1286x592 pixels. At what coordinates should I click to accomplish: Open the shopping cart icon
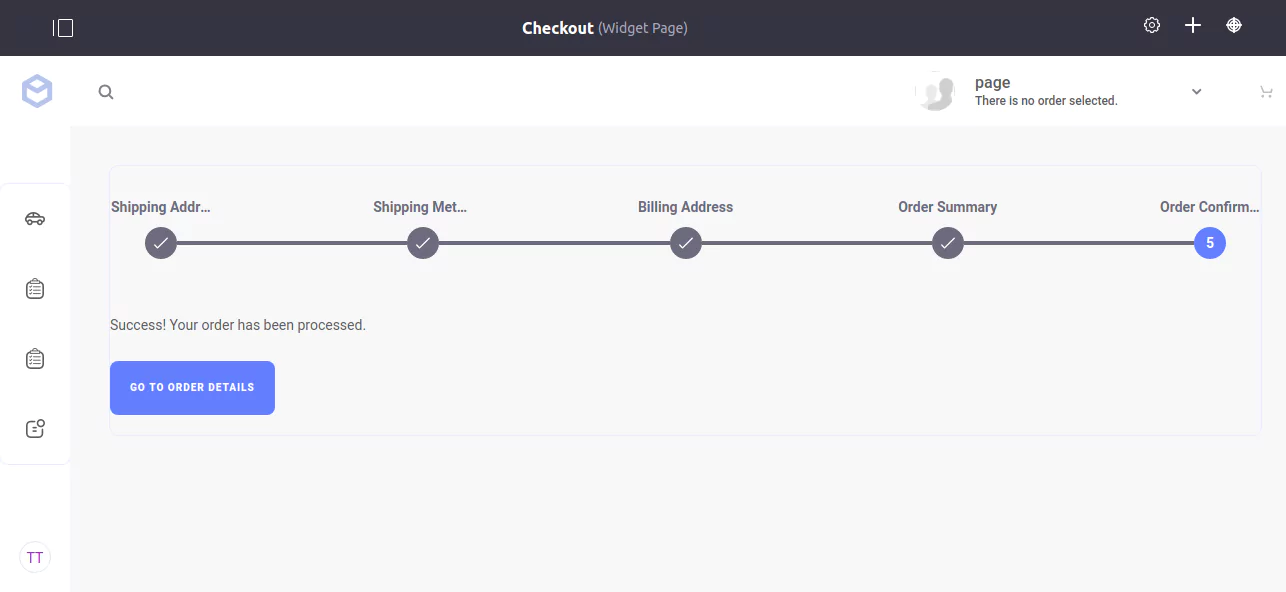pos(1266,92)
